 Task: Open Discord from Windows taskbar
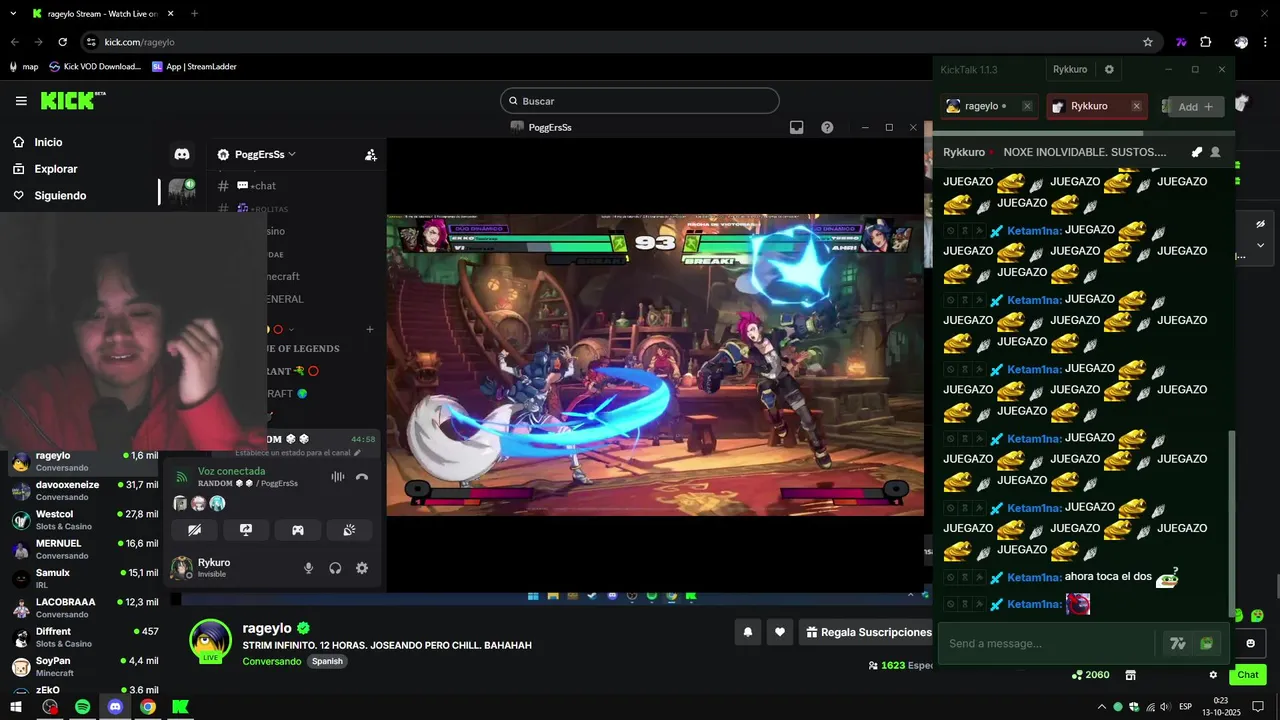point(115,707)
